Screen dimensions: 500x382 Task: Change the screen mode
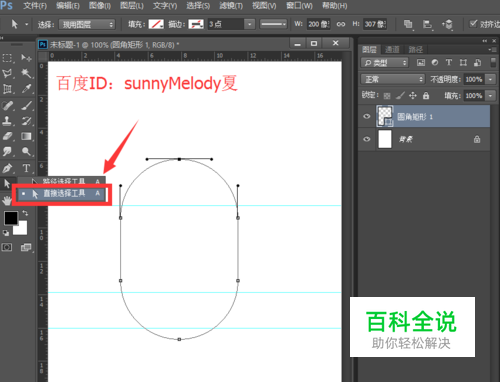(26, 247)
